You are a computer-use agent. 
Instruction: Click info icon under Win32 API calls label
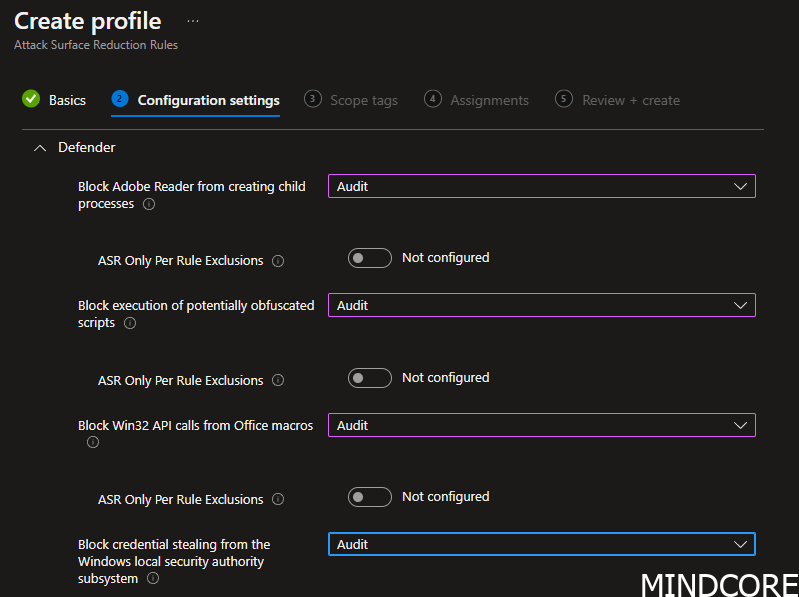(x=93, y=442)
